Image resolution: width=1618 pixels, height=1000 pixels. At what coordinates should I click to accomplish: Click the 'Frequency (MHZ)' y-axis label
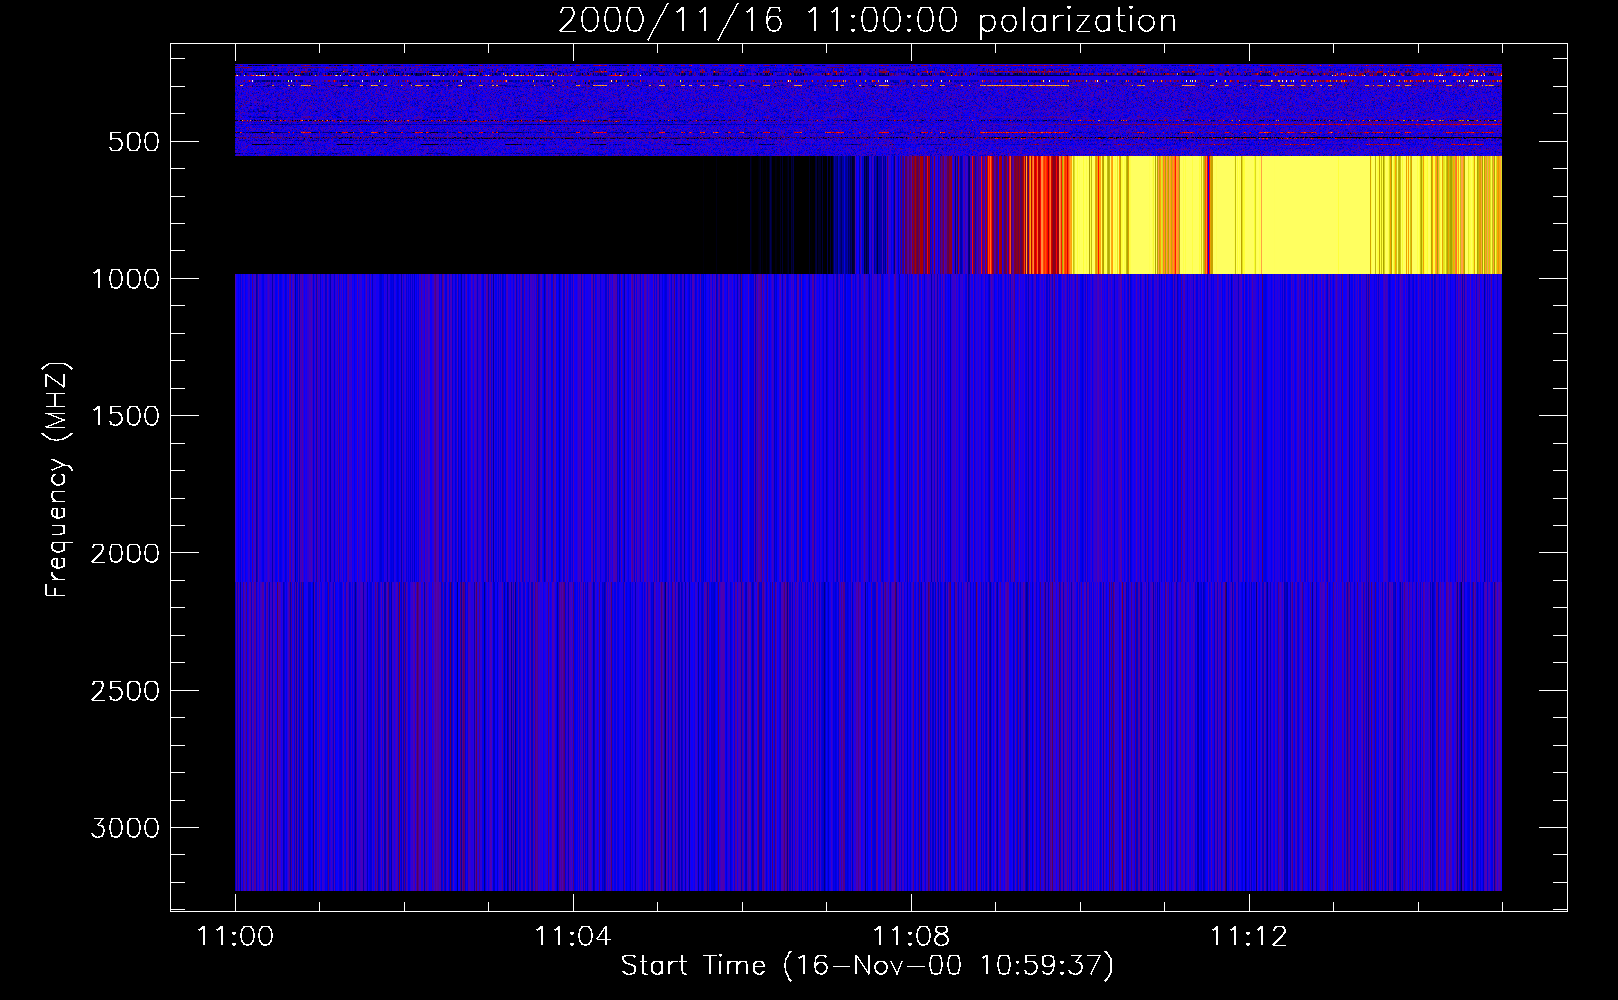coord(56,480)
